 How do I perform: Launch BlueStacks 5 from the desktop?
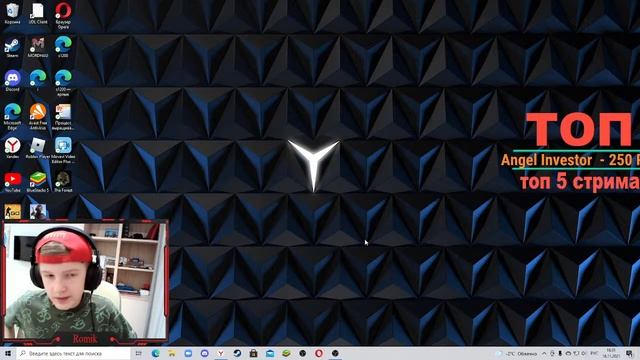pos(38,182)
